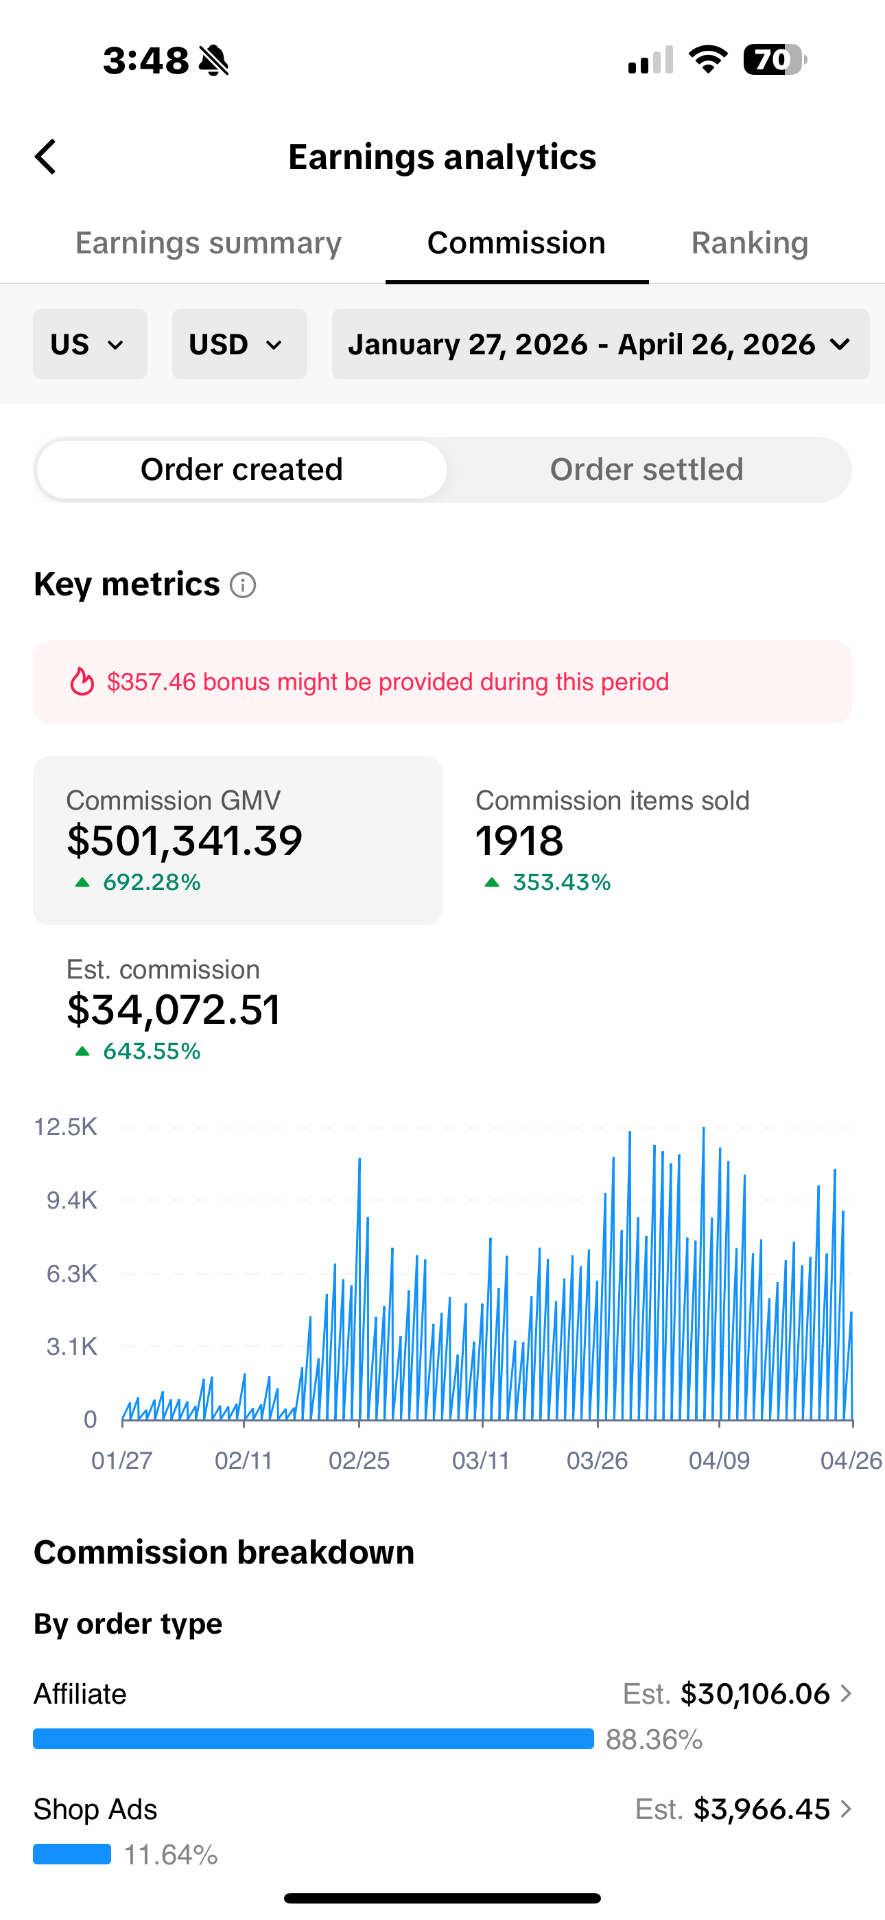Tap the Key metrics info icon
885x1920 pixels.
[x=243, y=585]
